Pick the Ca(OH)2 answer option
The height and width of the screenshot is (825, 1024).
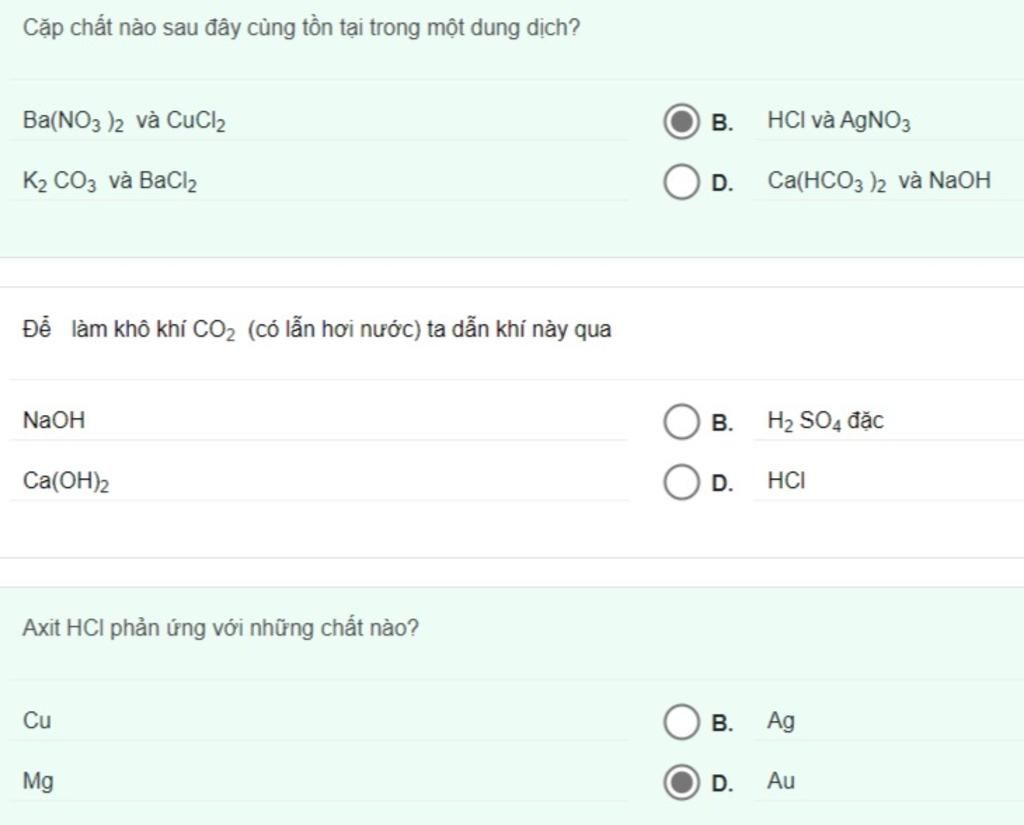pos(66,482)
